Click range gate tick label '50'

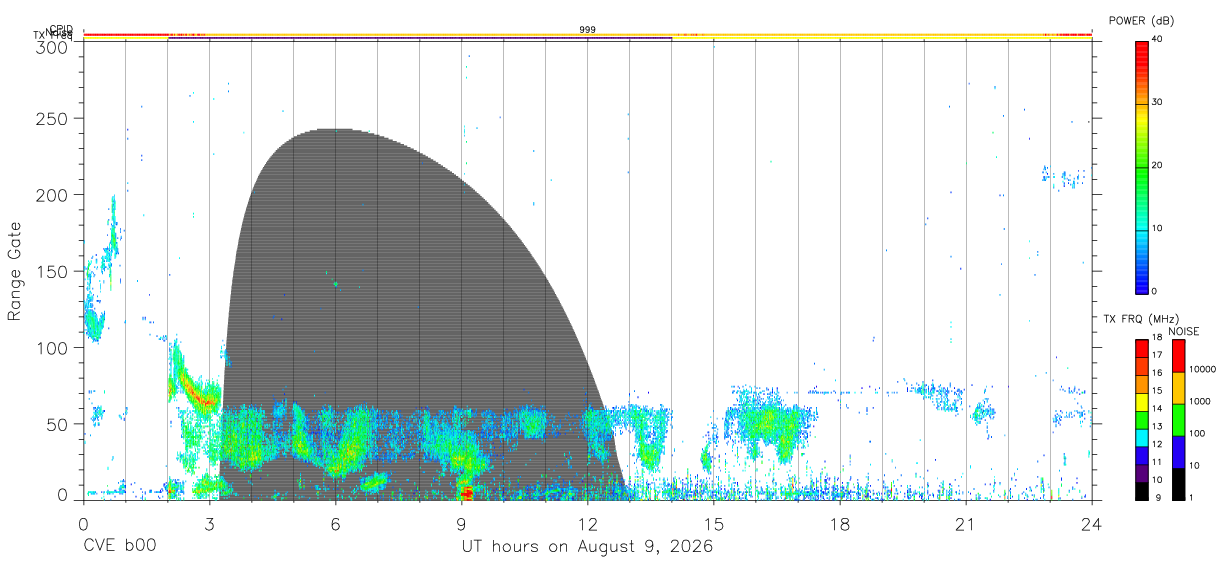(x=59, y=424)
